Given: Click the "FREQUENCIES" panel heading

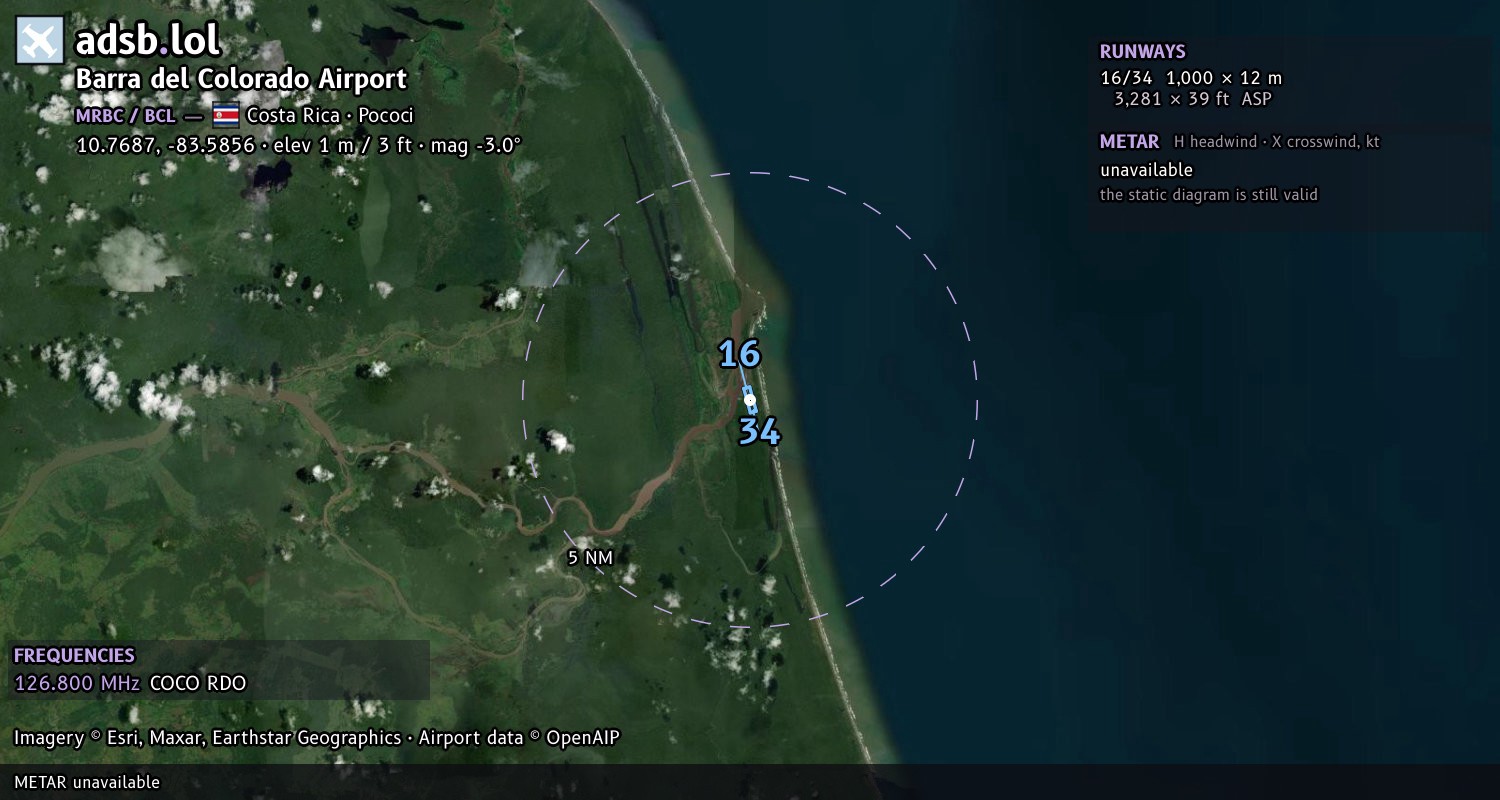Looking at the screenshot, I should (x=74, y=656).
